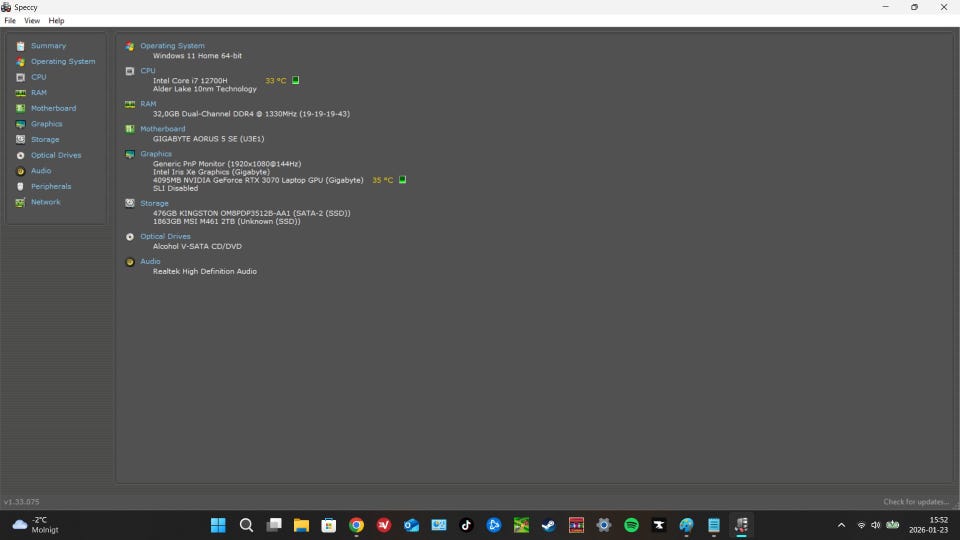The width and height of the screenshot is (960, 540).
Task: Click the GPU temperature 35 °C reading
Action: point(383,180)
